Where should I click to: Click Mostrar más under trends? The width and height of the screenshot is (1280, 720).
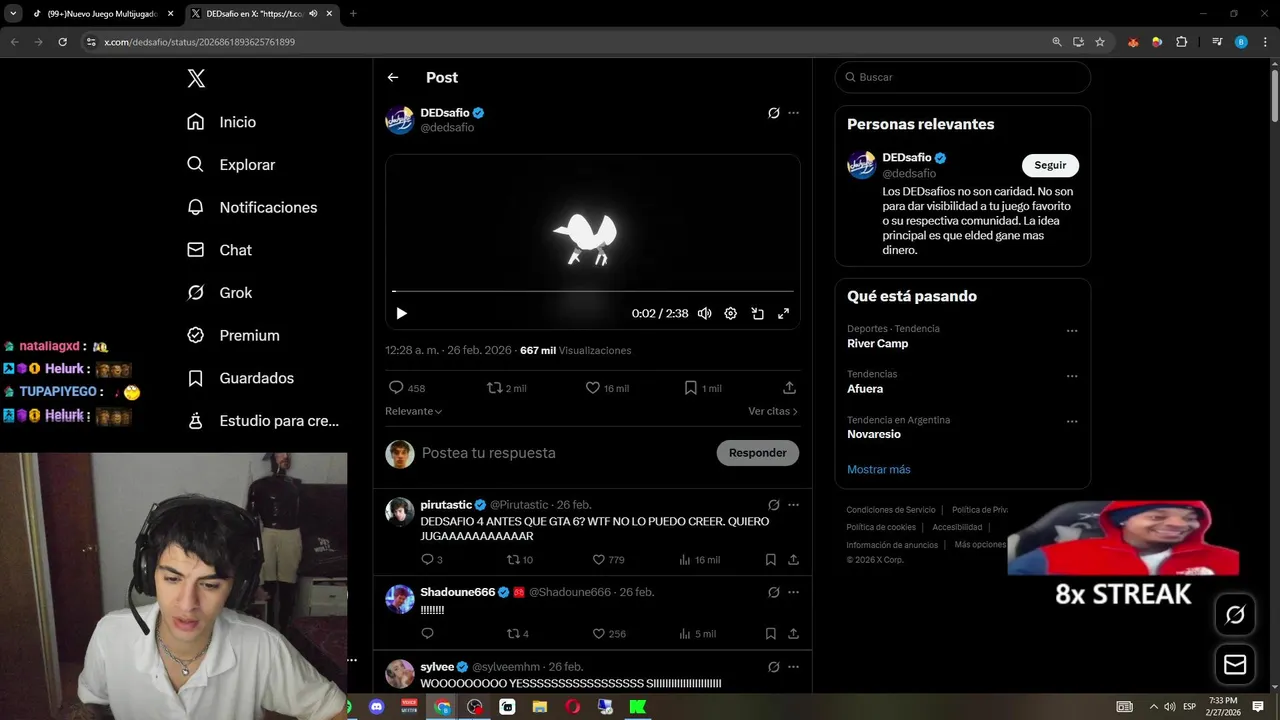click(x=878, y=470)
